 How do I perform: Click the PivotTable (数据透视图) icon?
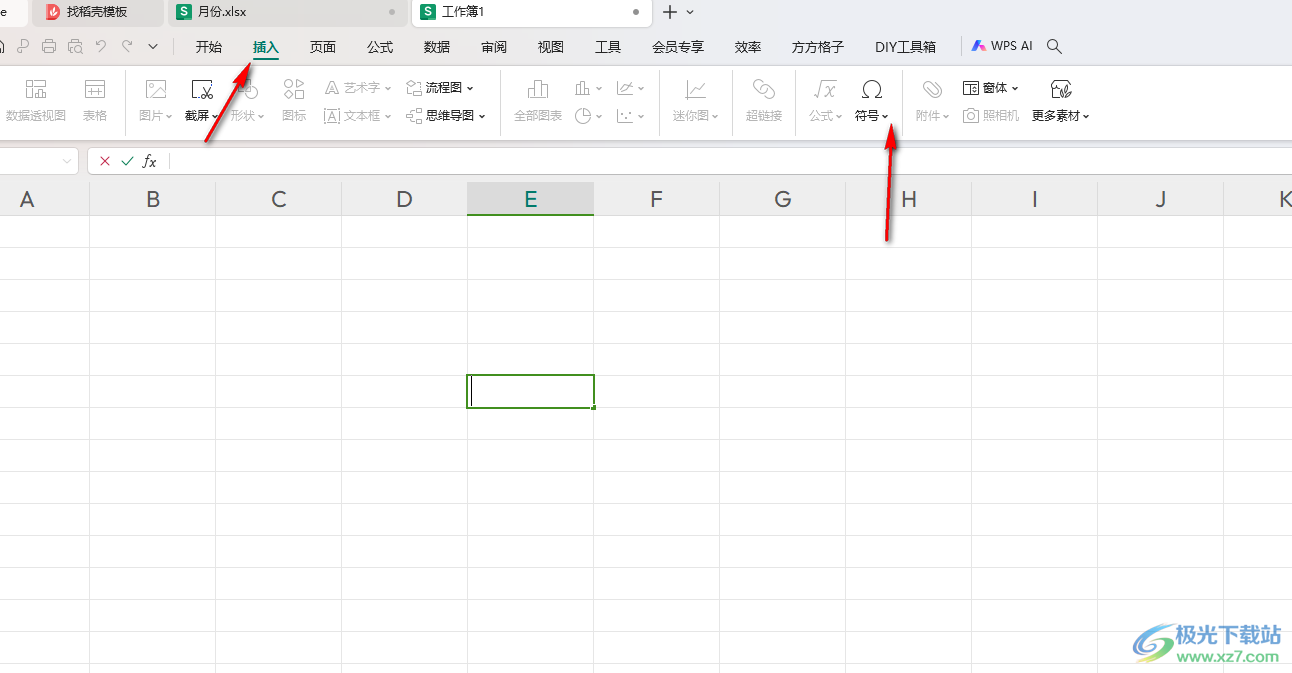[x=36, y=89]
